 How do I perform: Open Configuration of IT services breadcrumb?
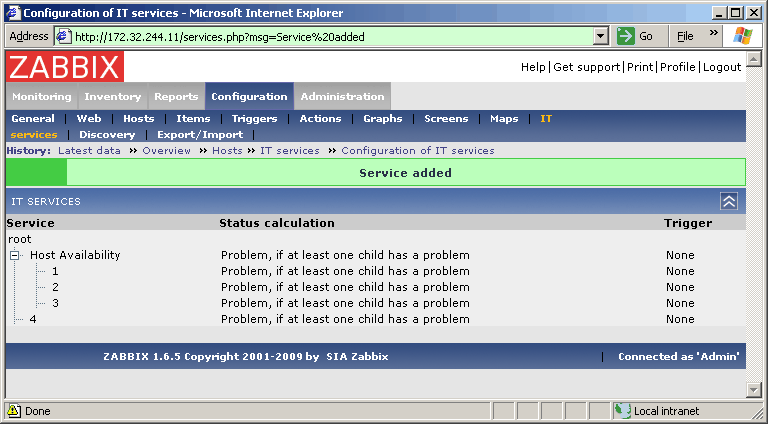418,151
